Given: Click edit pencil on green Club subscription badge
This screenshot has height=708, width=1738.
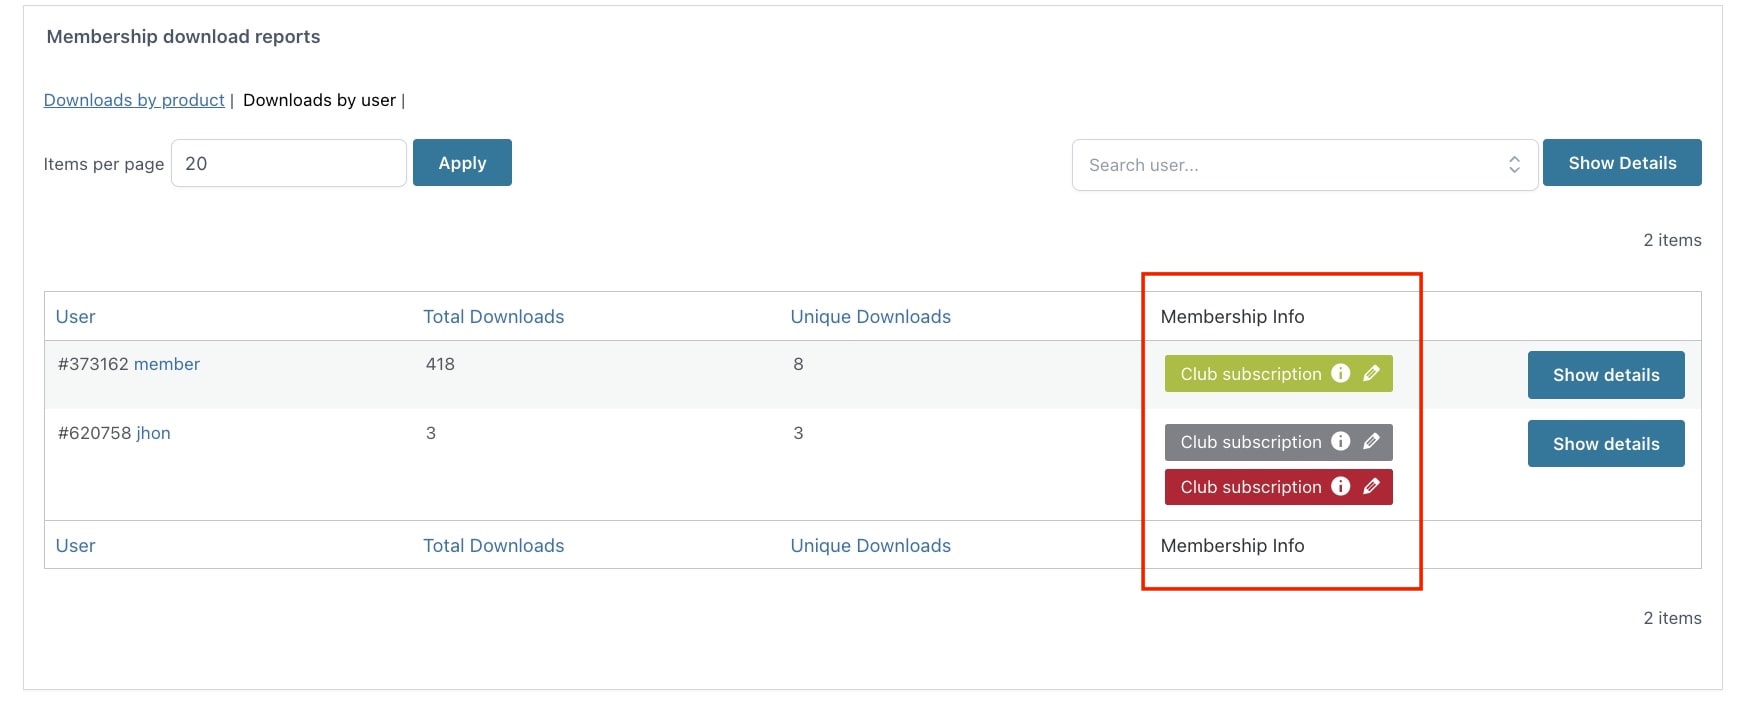Looking at the screenshot, I should pos(1371,373).
